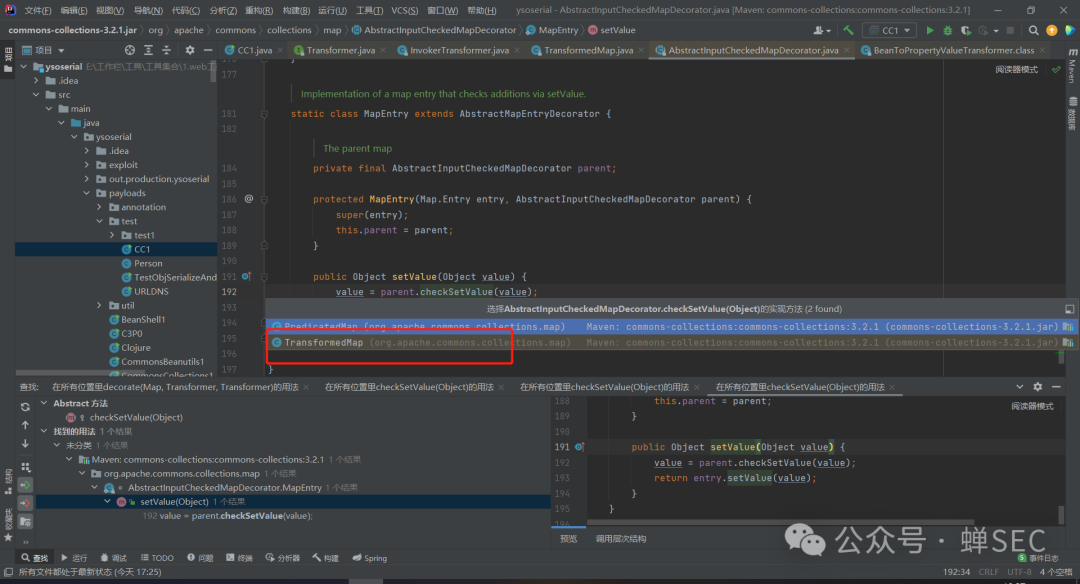The image size is (1080, 584).
Task: Build project with the hammer icon
Action: tap(848, 30)
